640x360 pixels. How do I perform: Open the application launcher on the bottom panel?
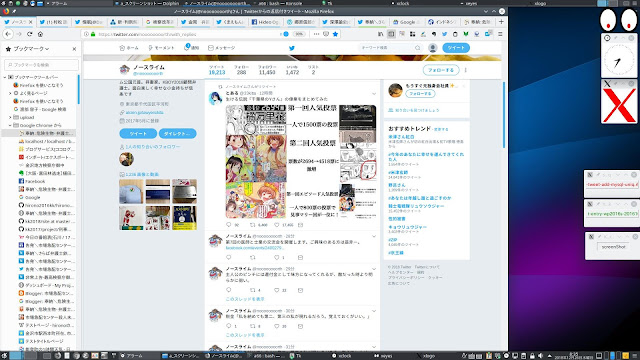click(x=4, y=356)
